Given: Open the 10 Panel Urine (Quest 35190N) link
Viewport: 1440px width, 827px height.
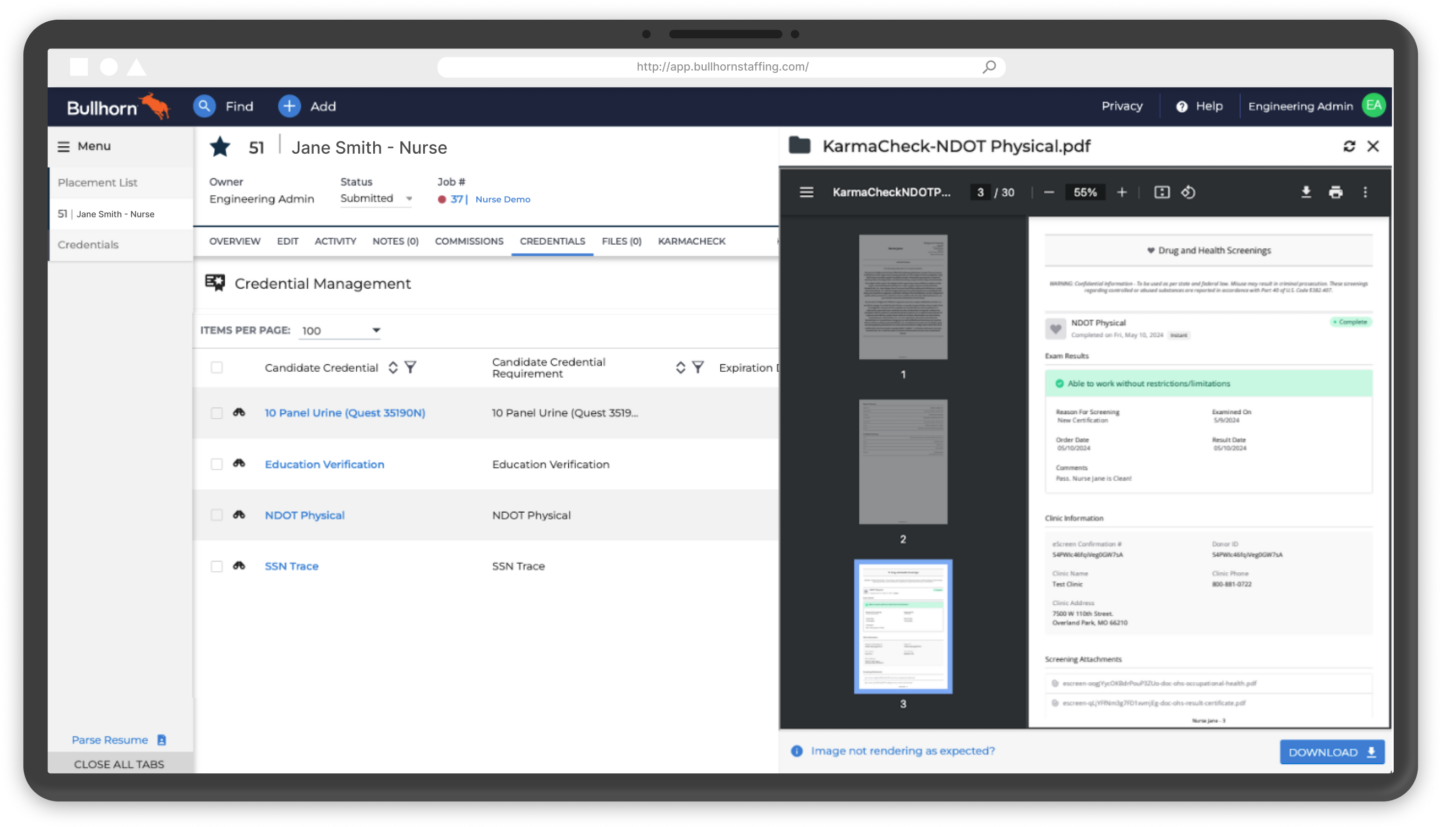Looking at the screenshot, I should pyautogui.click(x=345, y=412).
